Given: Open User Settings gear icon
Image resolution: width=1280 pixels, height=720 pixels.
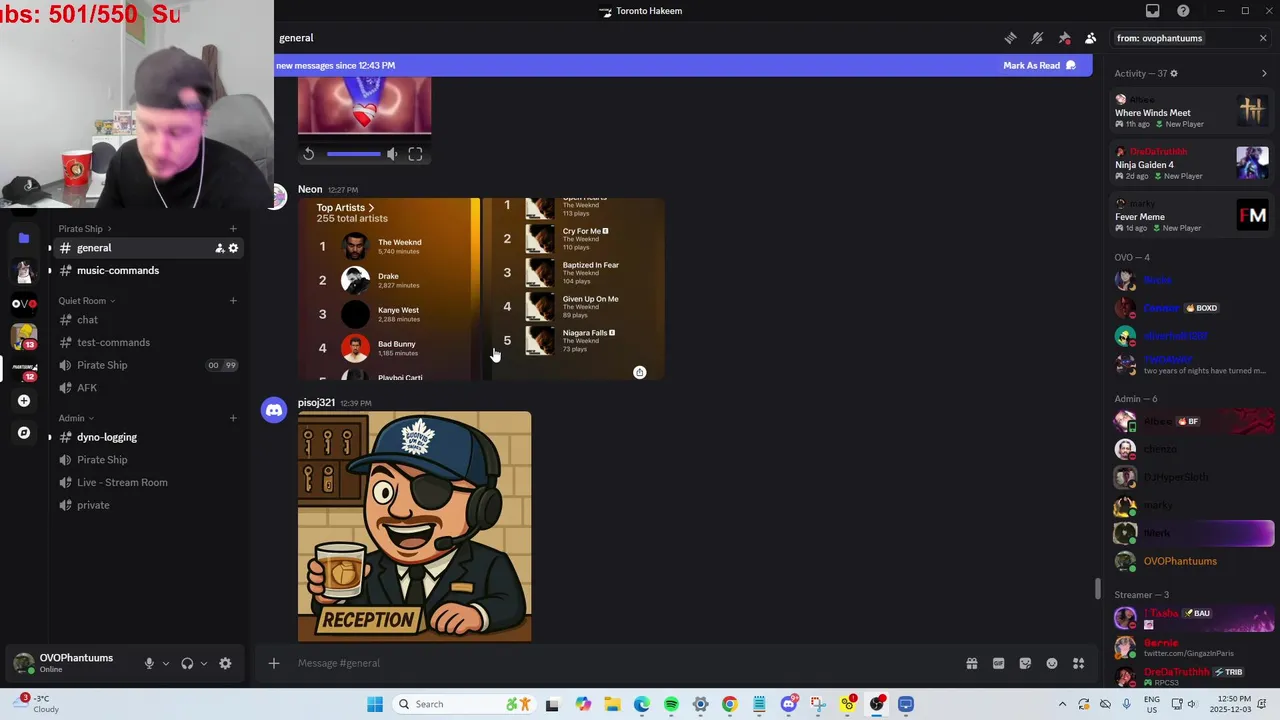Looking at the screenshot, I should point(225,663).
